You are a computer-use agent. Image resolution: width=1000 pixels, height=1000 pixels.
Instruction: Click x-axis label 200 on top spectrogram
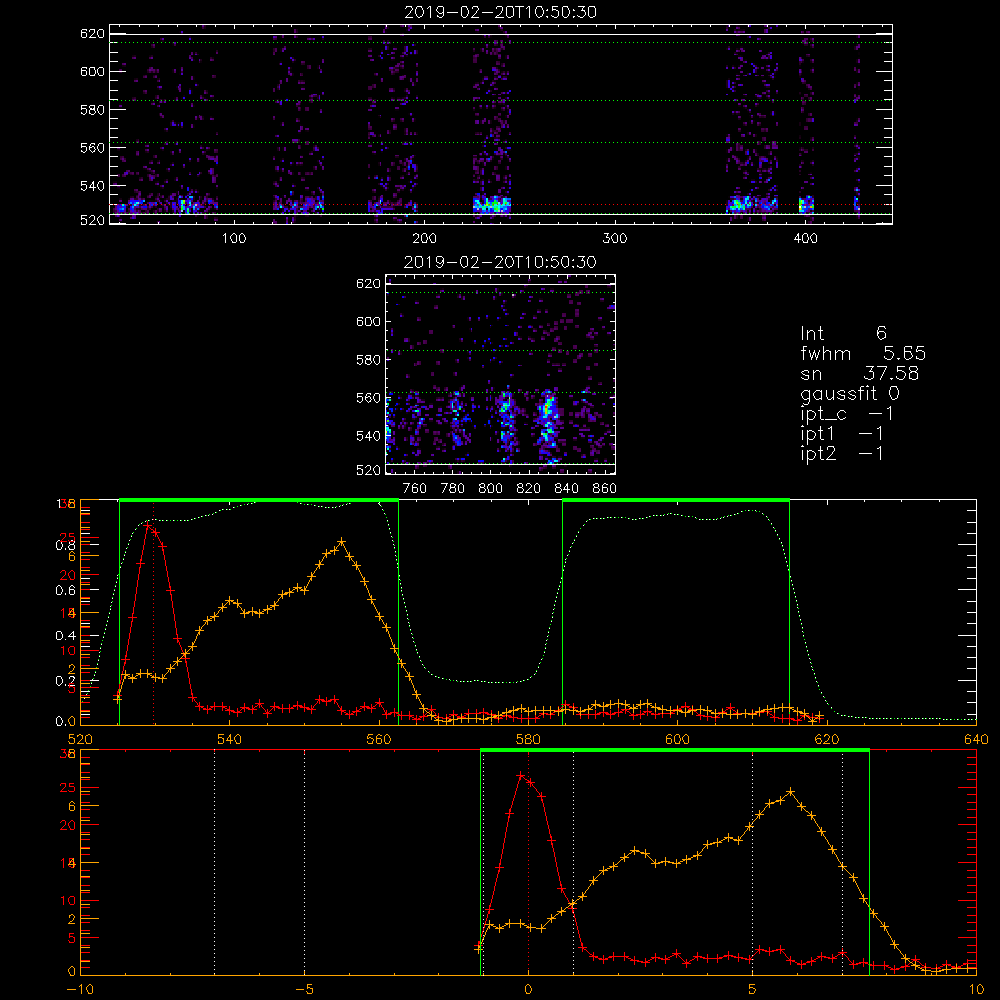click(x=424, y=239)
